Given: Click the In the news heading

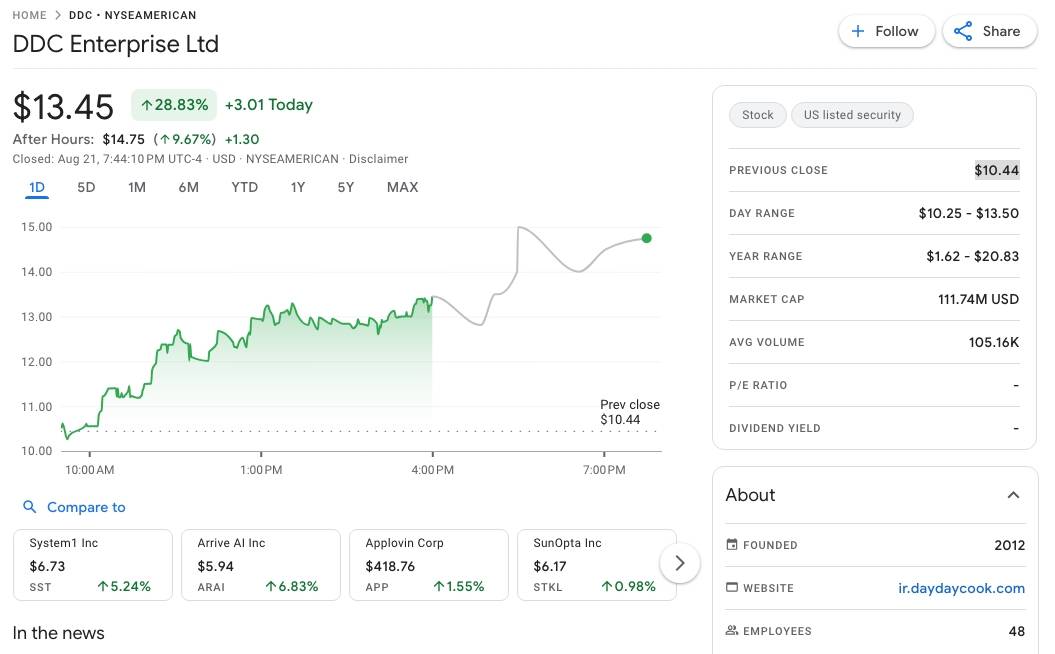Looking at the screenshot, I should (x=59, y=633).
